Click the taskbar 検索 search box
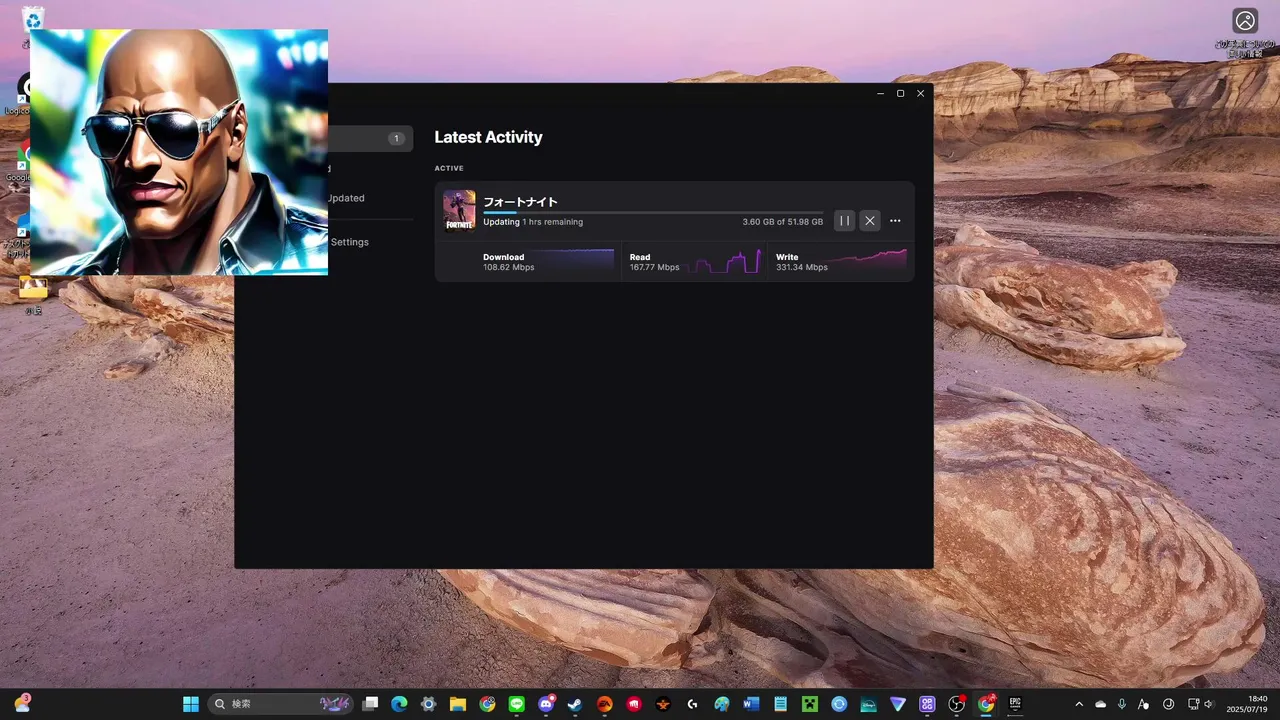The image size is (1280, 720). click(281, 704)
